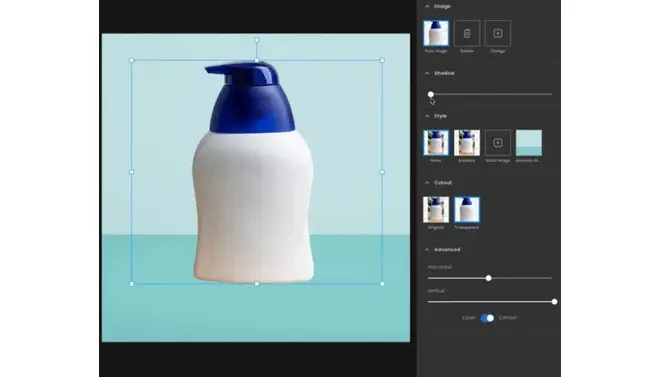Collapse the Advanced section
The image size is (660, 377).
coord(427,250)
